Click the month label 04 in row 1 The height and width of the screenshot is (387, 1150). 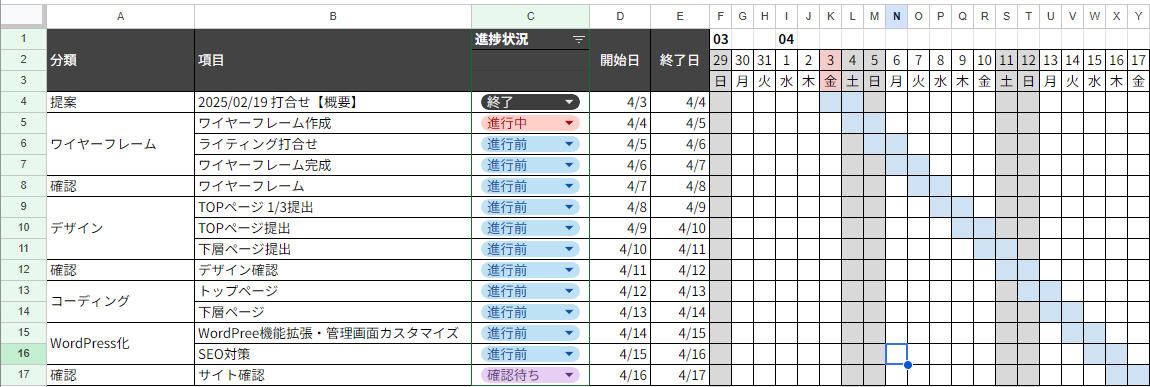click(x=786, y=39)
